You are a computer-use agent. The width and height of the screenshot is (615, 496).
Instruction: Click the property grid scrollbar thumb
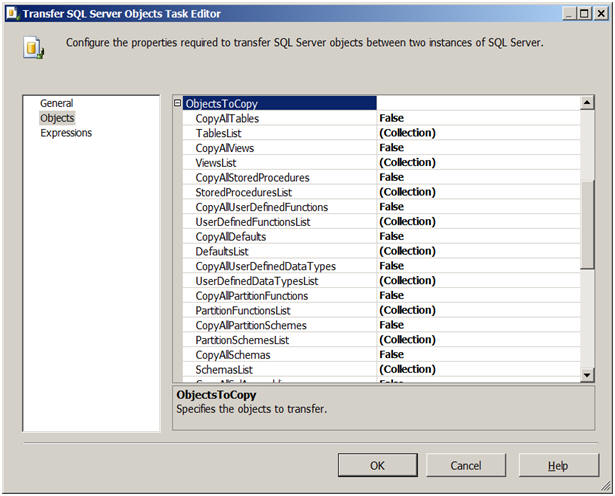(587, 225)
